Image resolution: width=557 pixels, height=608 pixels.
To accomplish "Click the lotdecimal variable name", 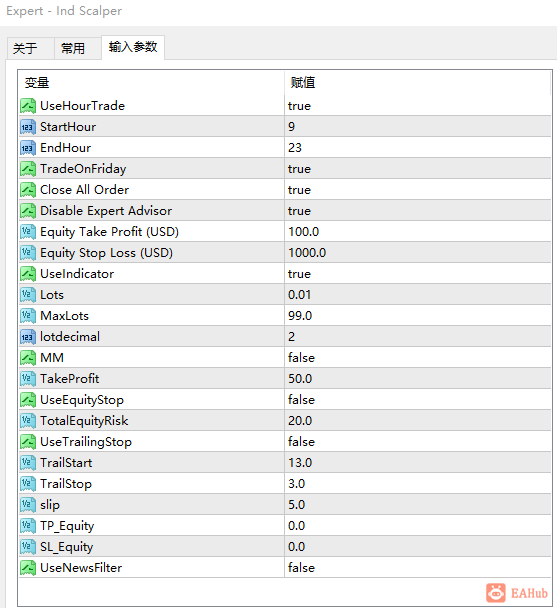I will point(70,337).
